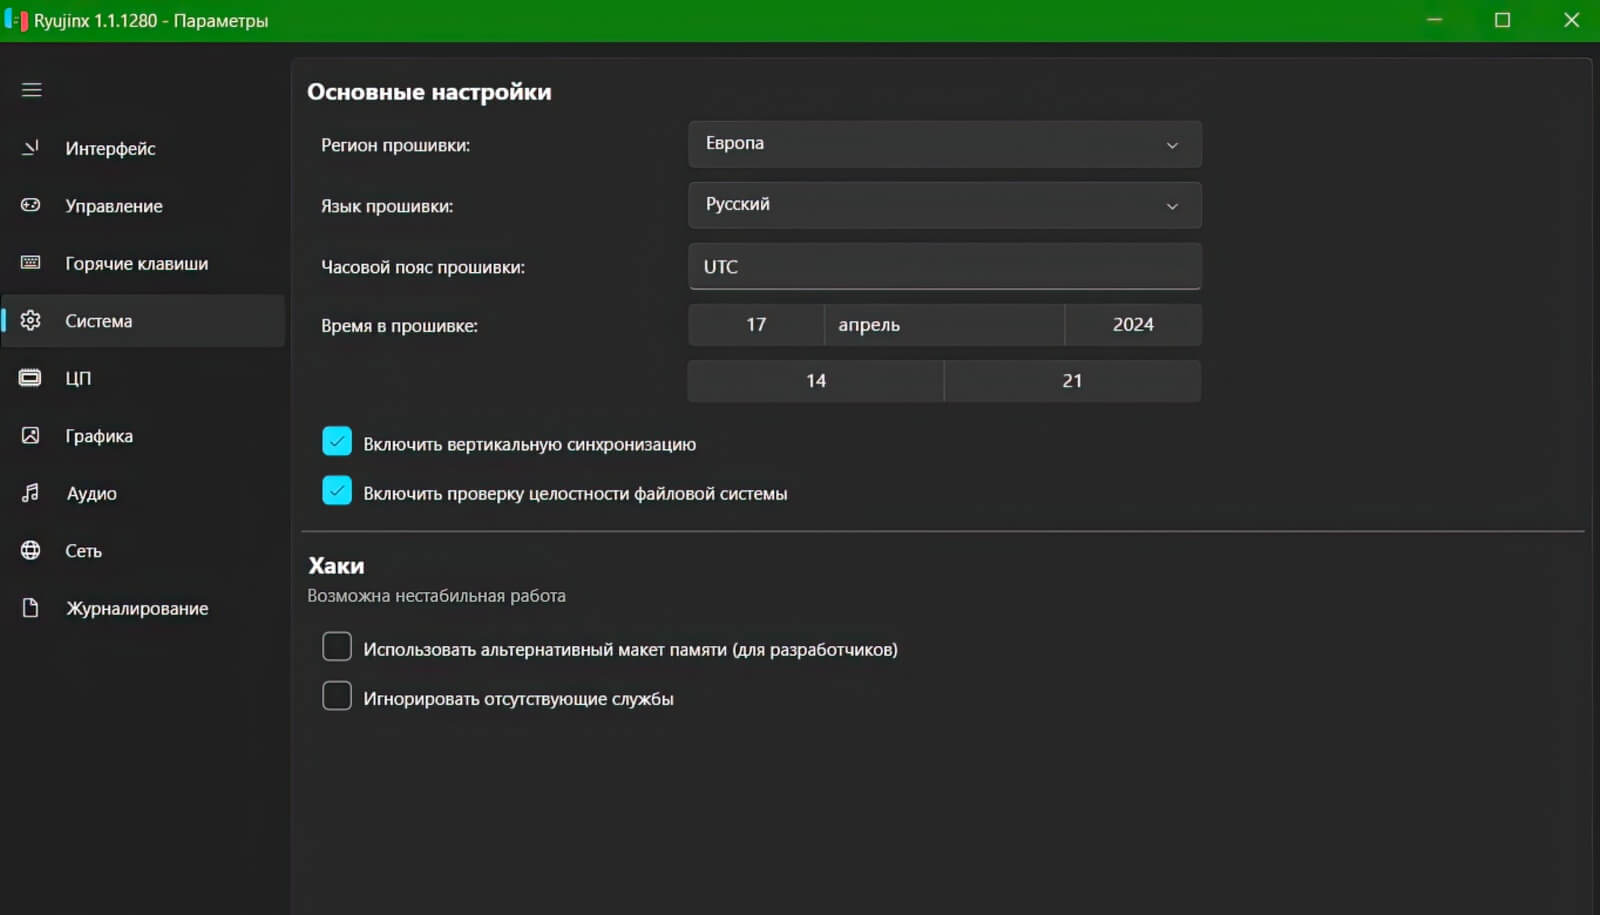Click the Интерфейс sidebar icon

coord(31,148)
